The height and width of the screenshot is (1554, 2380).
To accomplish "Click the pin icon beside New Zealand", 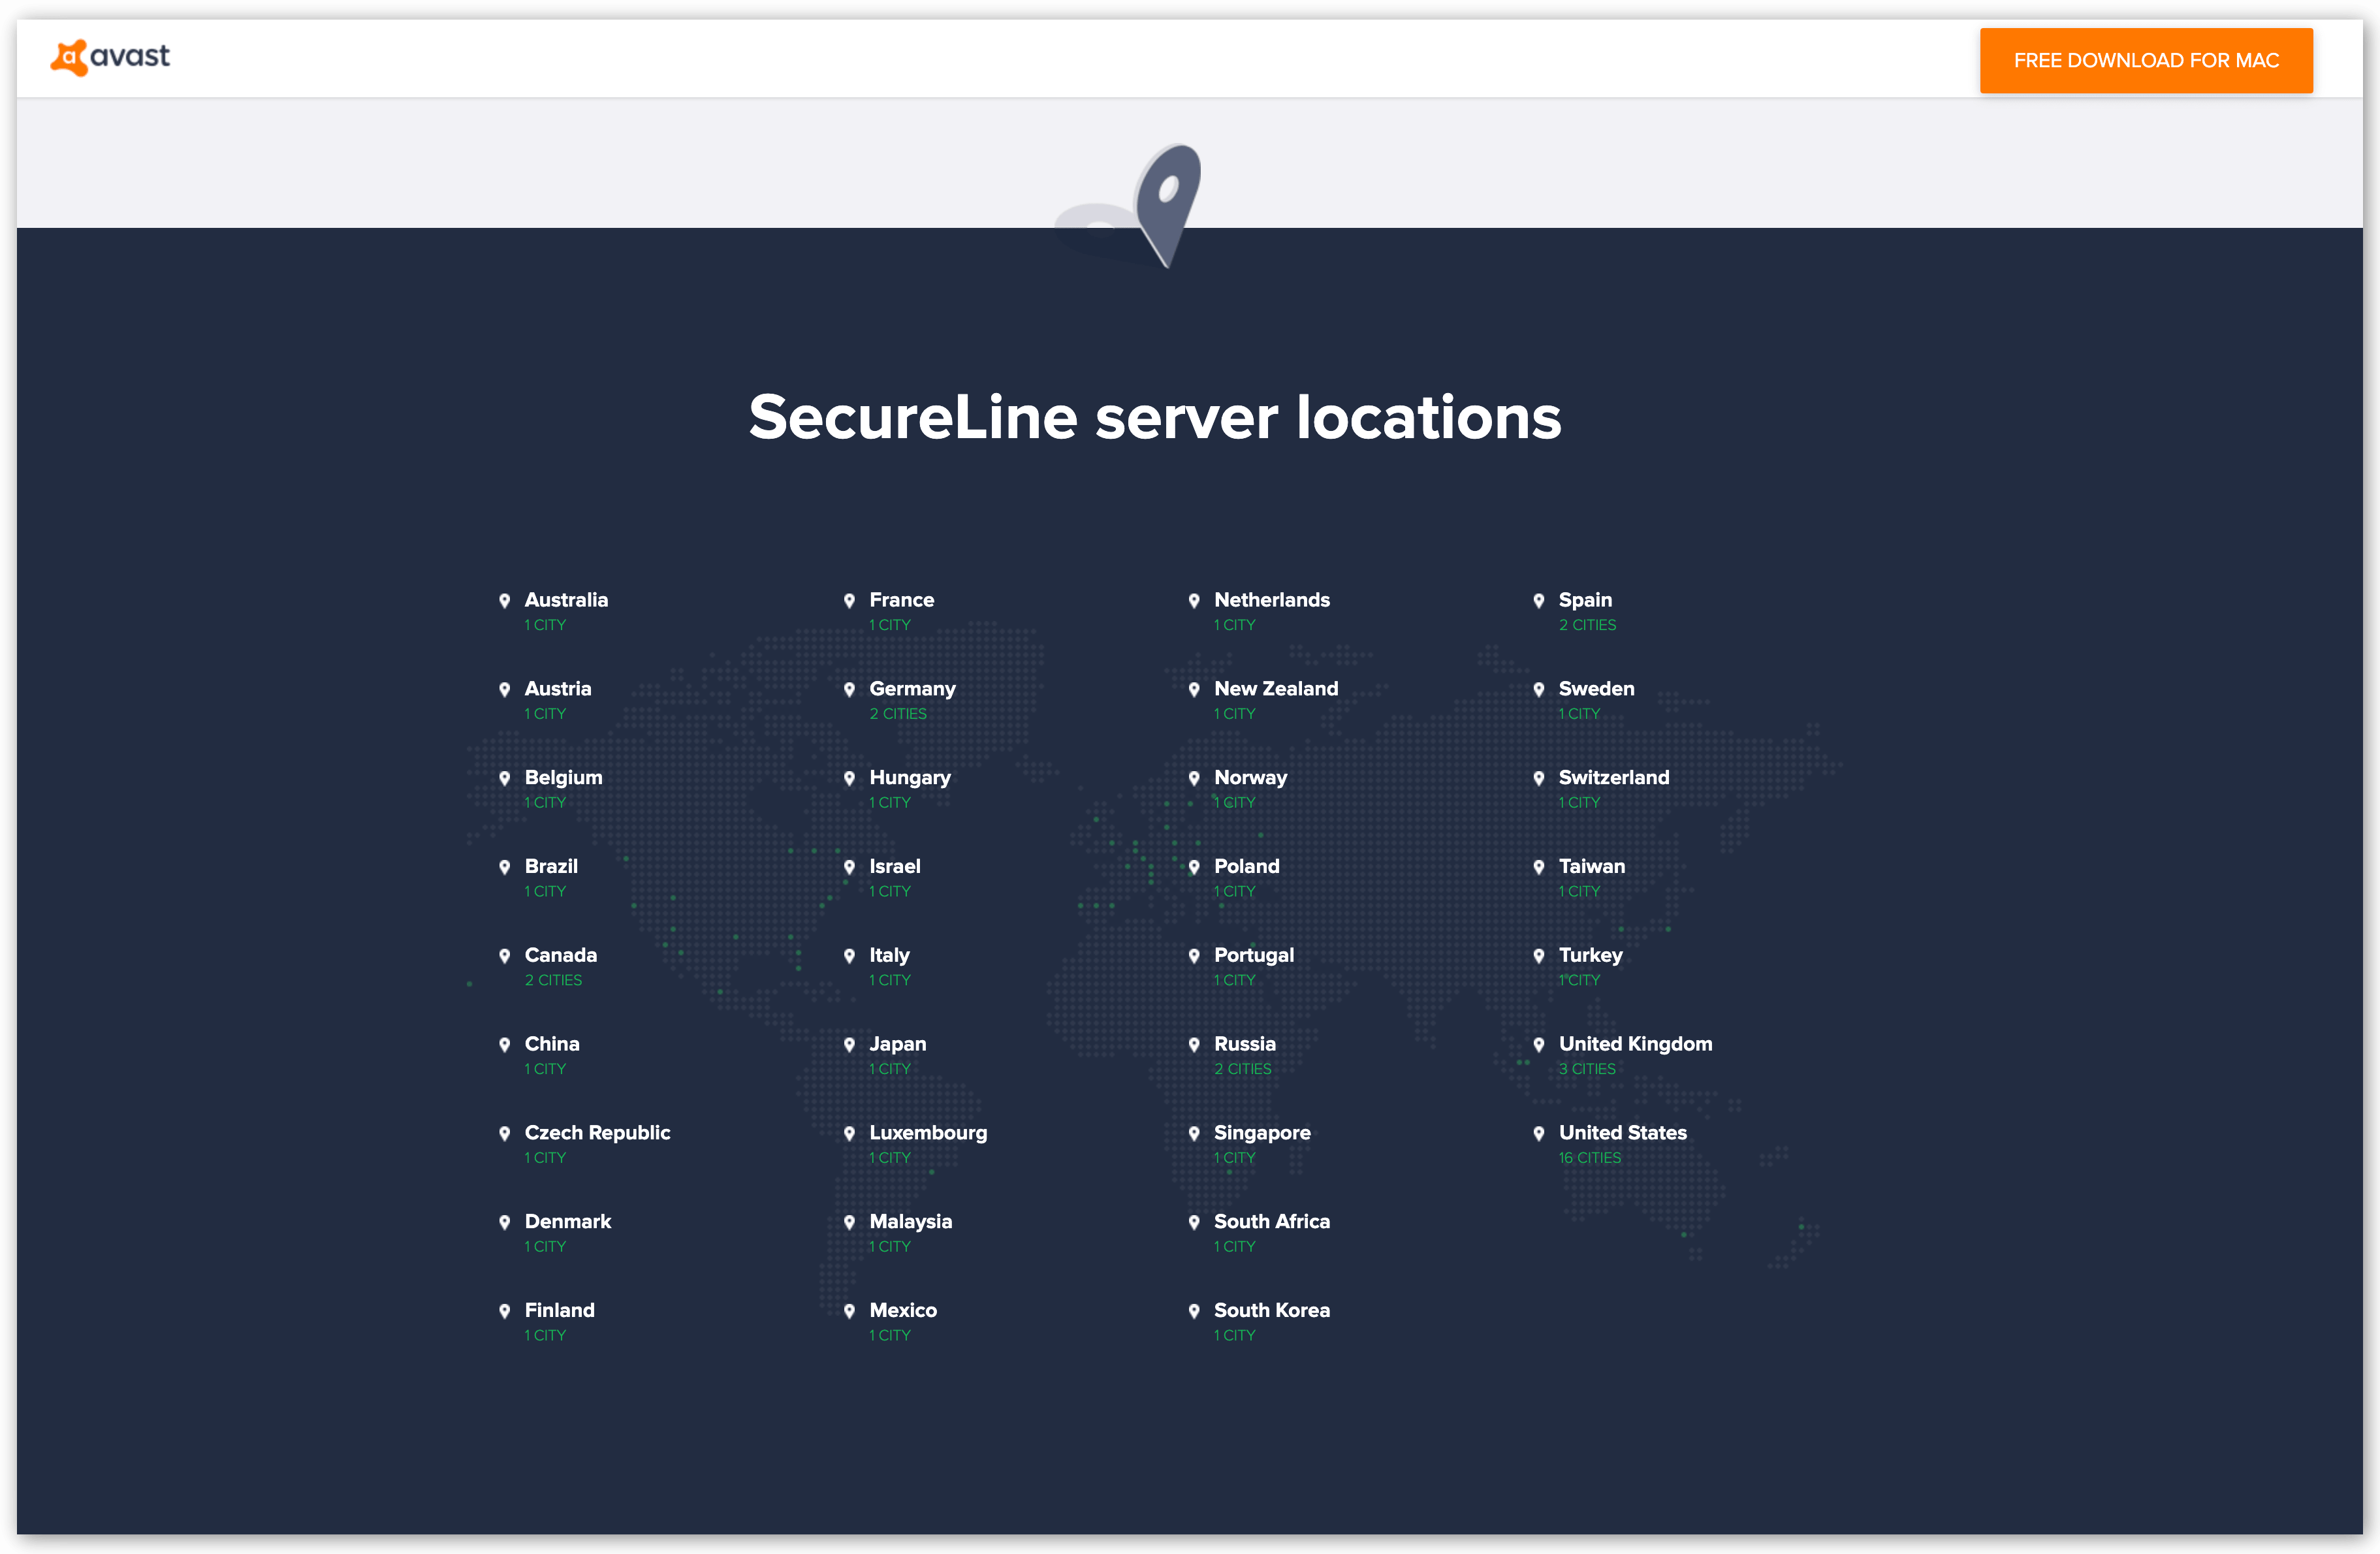I will point(1194,690).
